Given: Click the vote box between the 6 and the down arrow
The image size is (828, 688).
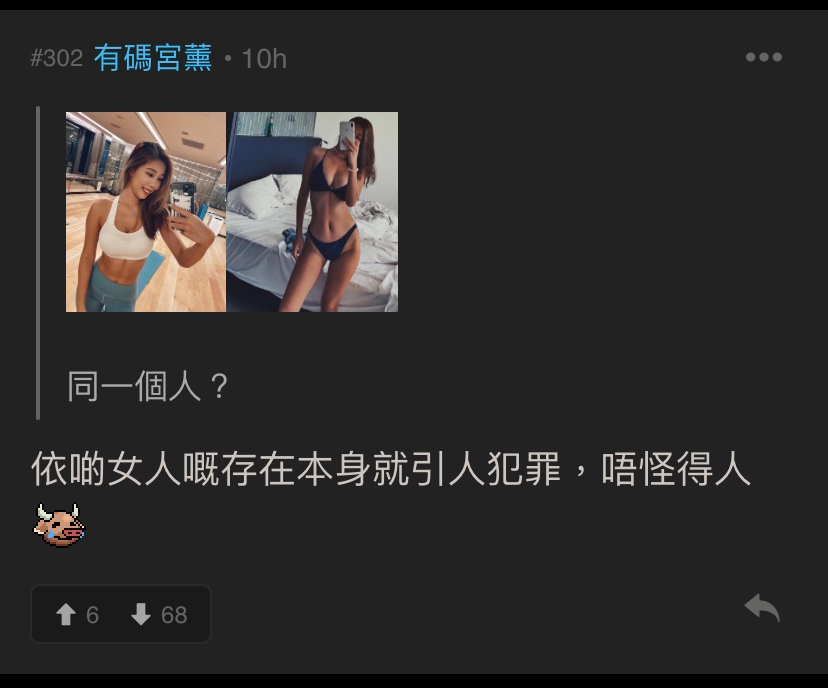Looking at the screenshot, I should tap(115, 615).
